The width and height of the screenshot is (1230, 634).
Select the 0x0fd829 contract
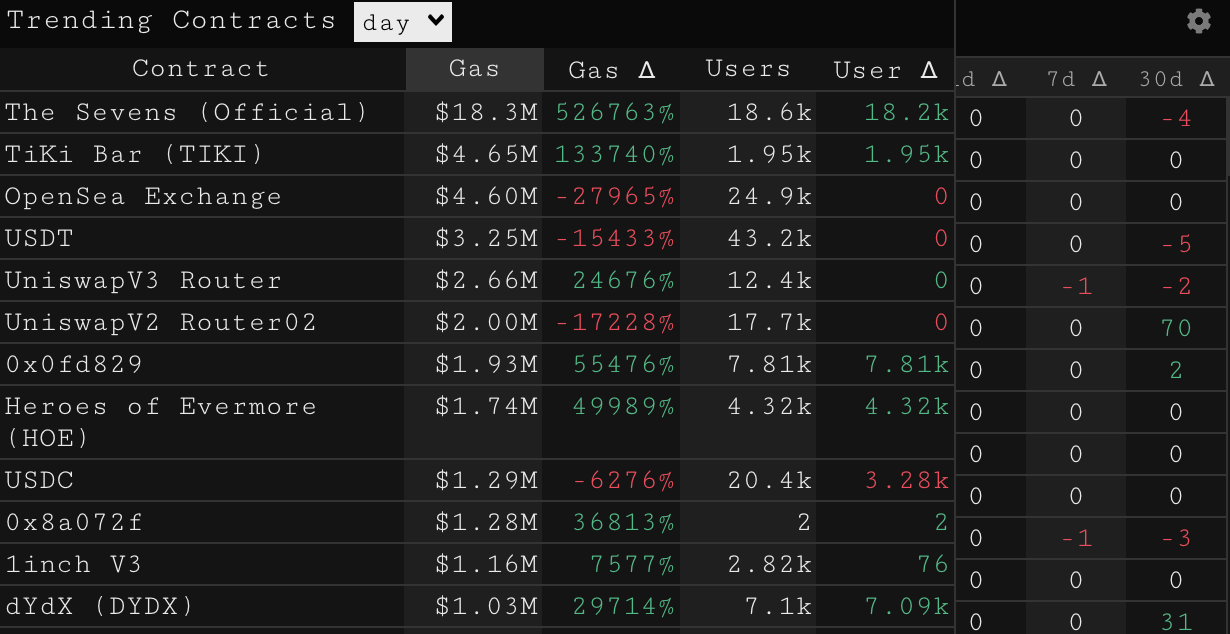(74, 364)
